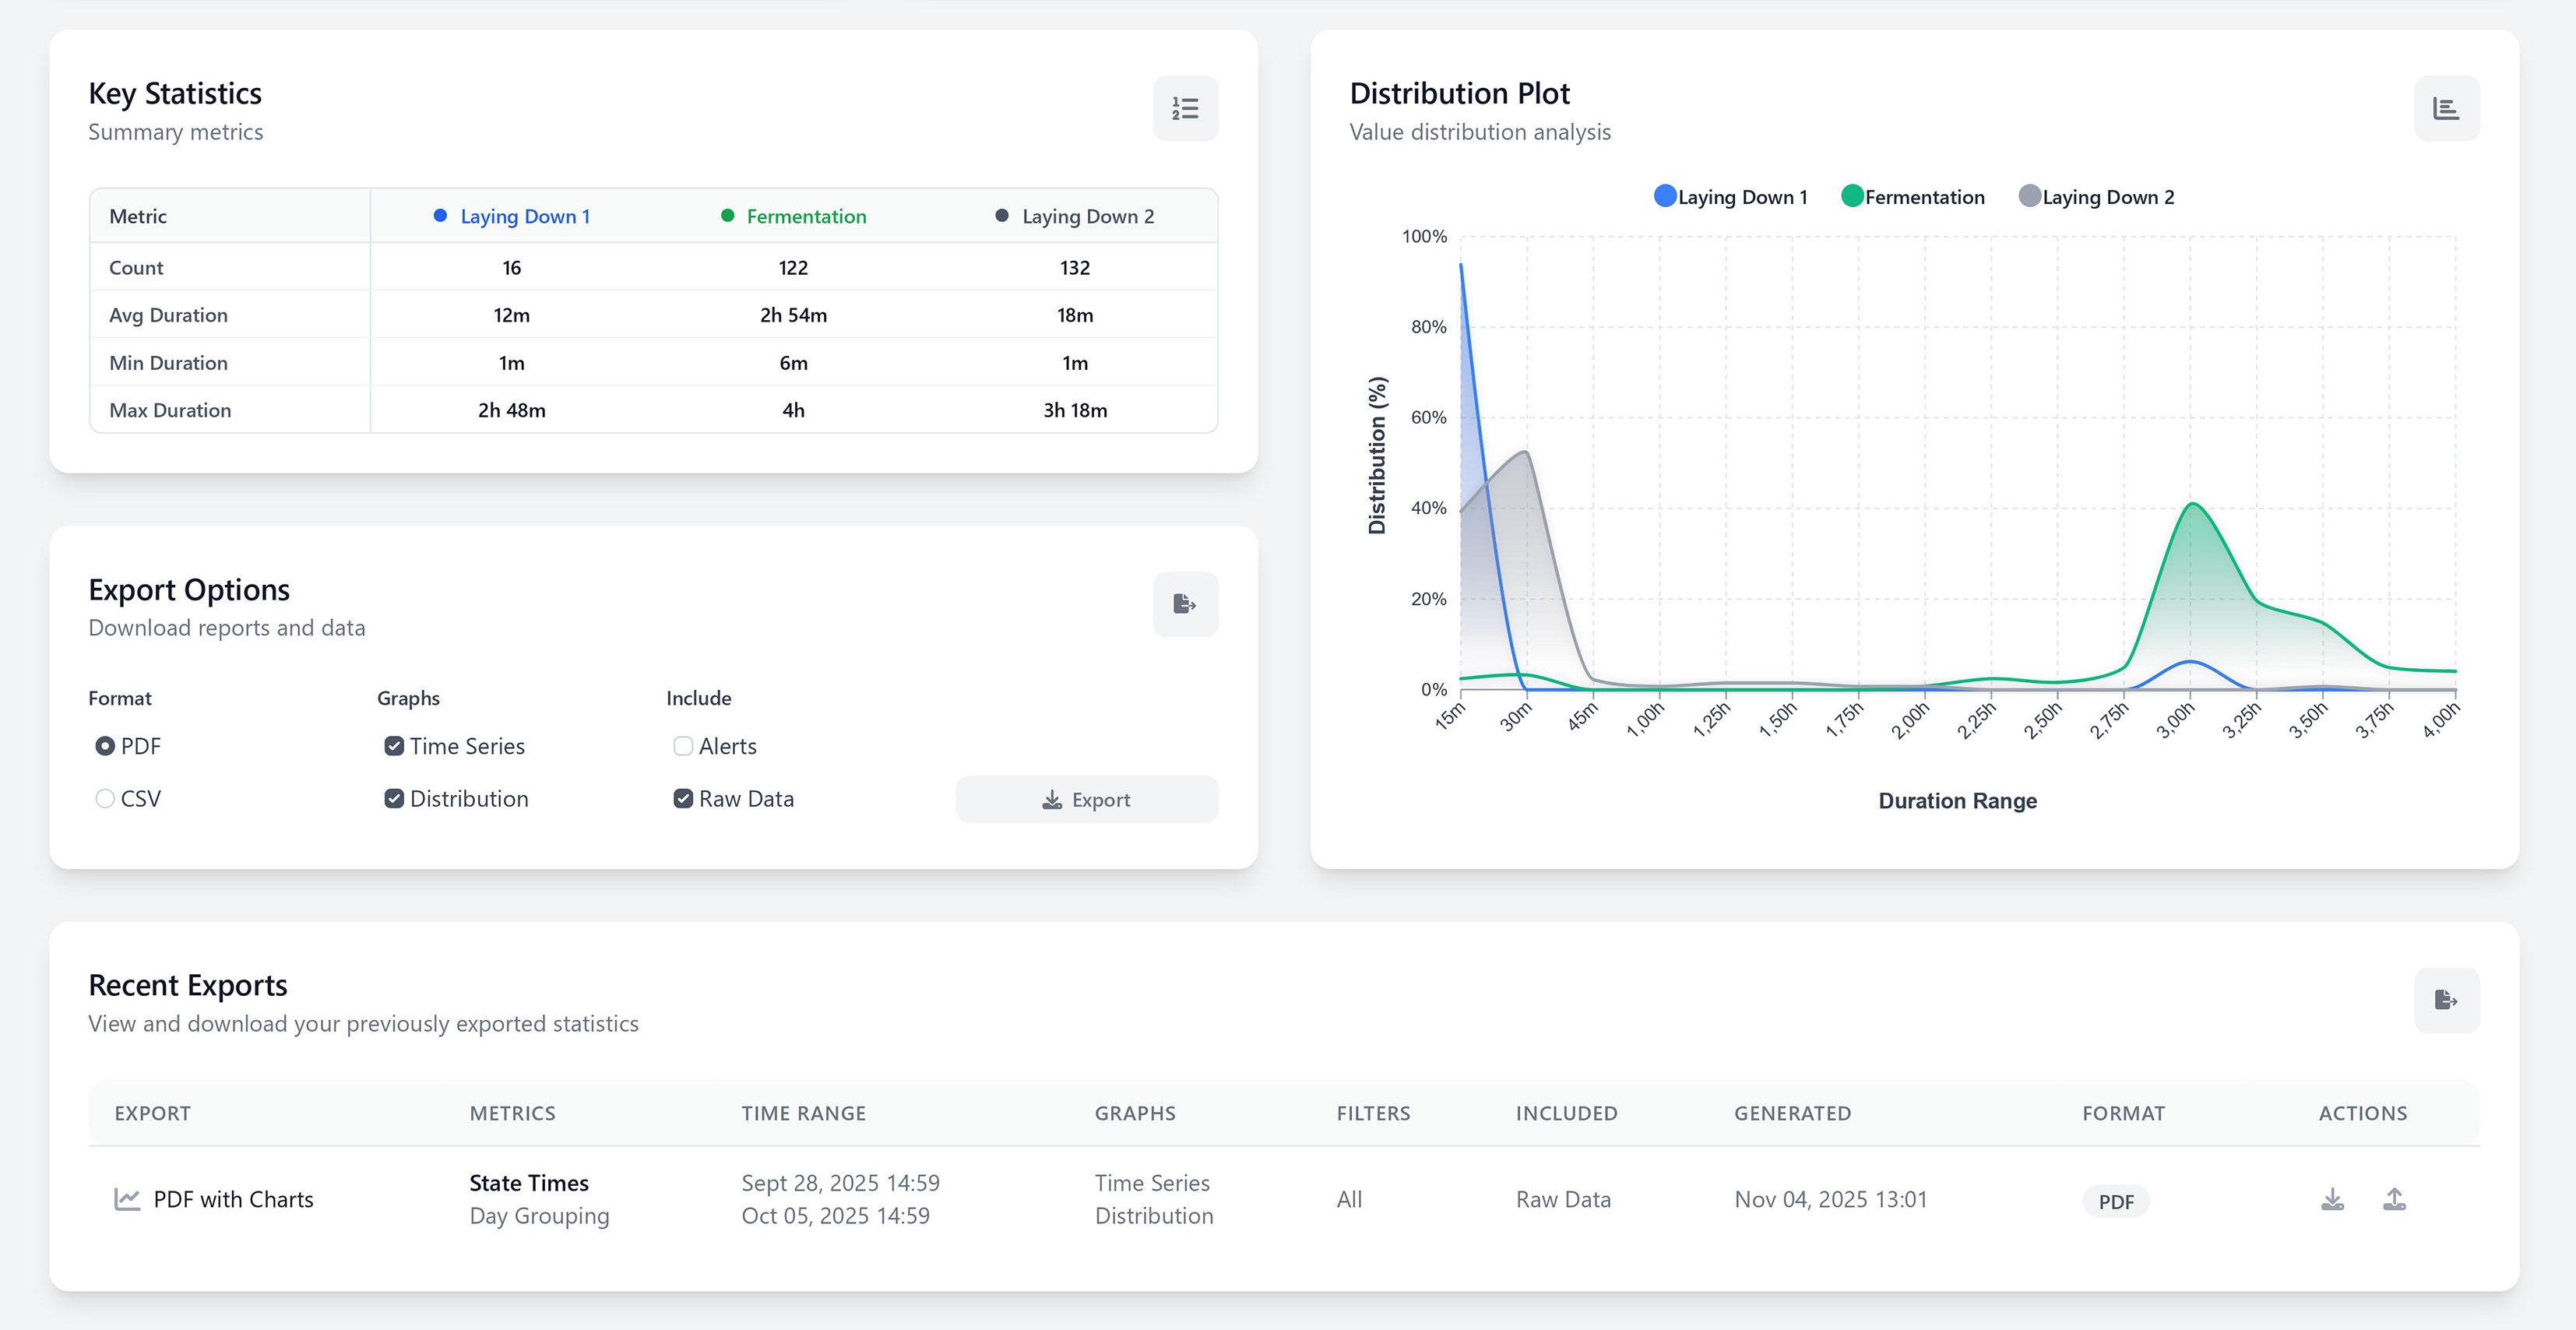Screen dimensions: 2576x1330
Task: Click the FORMAT column header
Action: (2123, 1113)
